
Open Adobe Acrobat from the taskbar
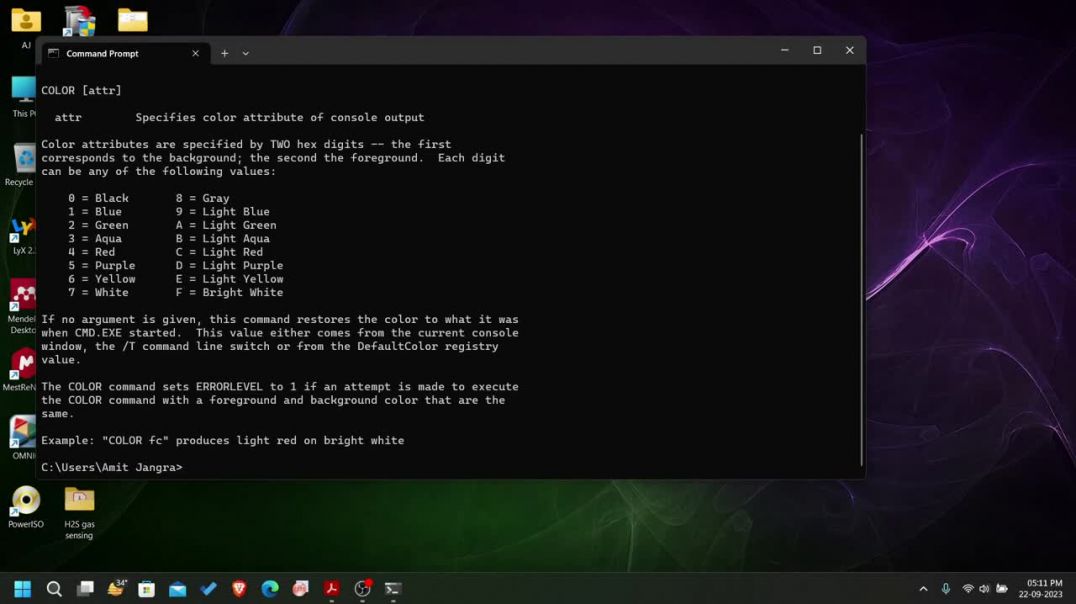pos(331,589)
